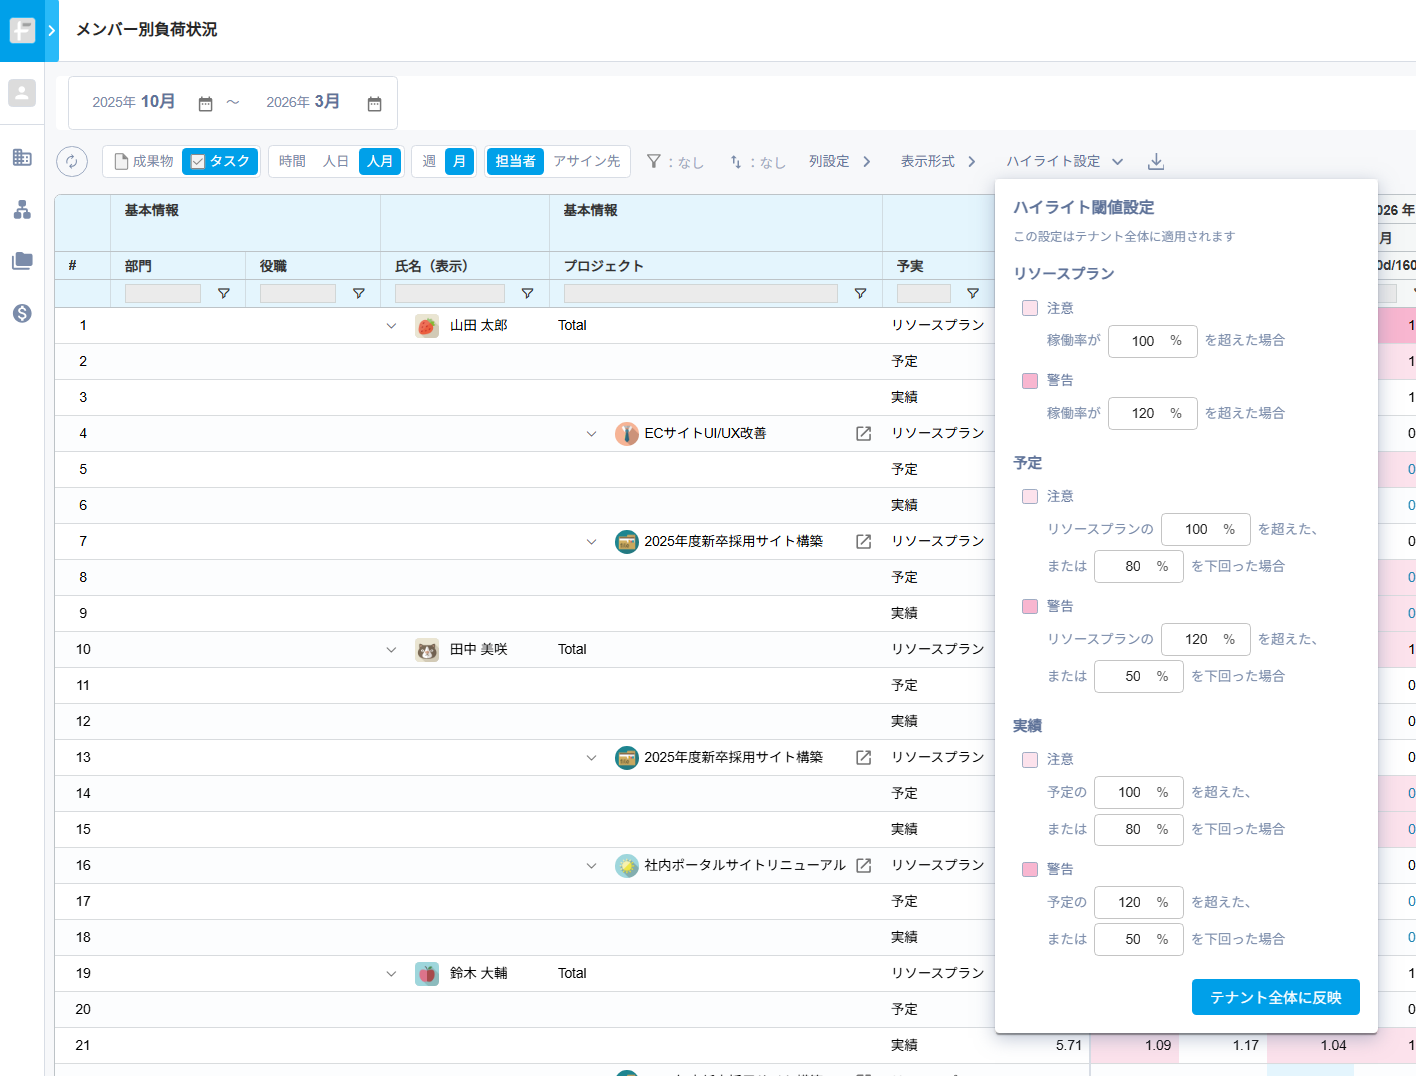This screenshot has height=1076, width=1416.
Task: Open the filter setting showing なし
Action: coord(675,162)
